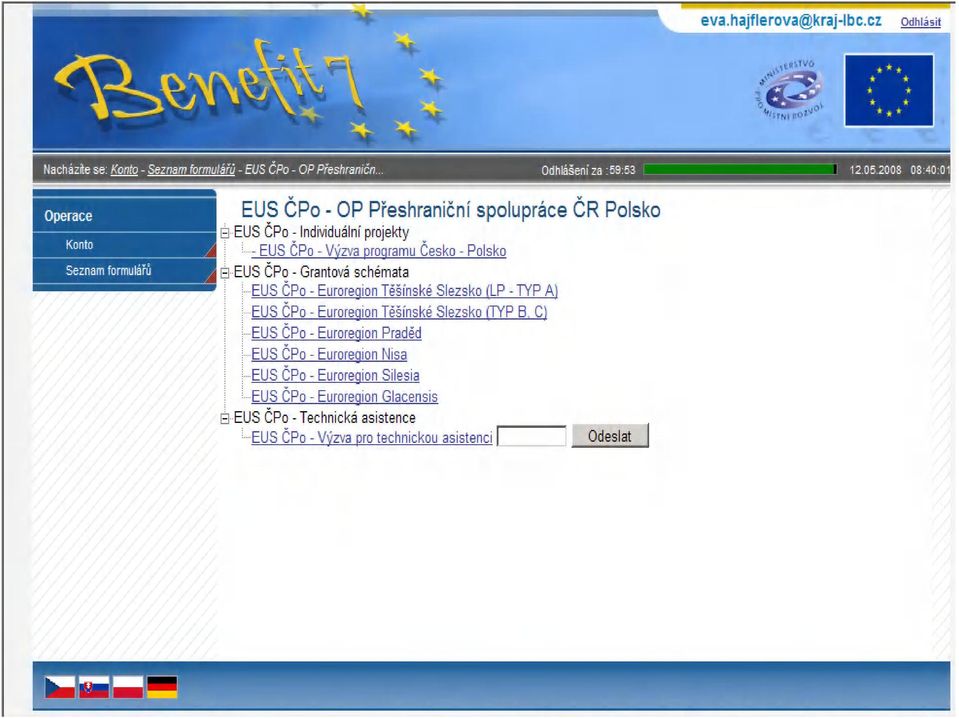Select the EUS ČPo - Grantová schémata label
The width and height of the screenshot is (959, 718).
321,272
